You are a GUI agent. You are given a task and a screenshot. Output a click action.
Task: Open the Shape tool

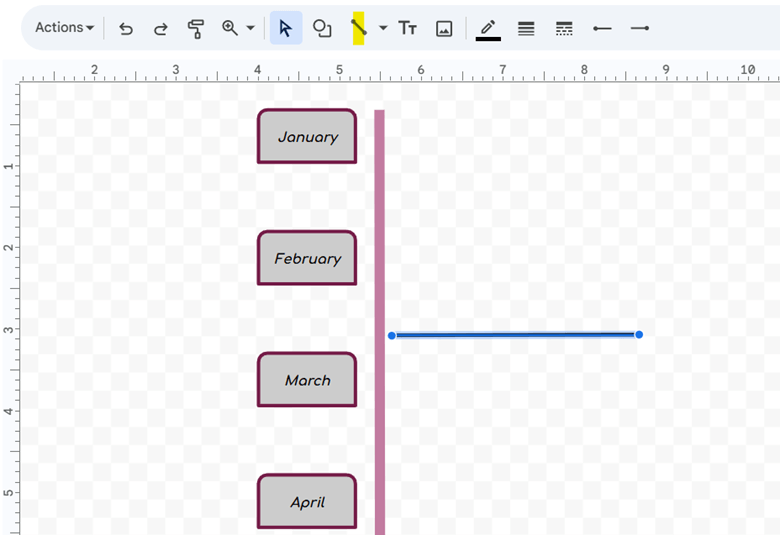click(322, 29)
